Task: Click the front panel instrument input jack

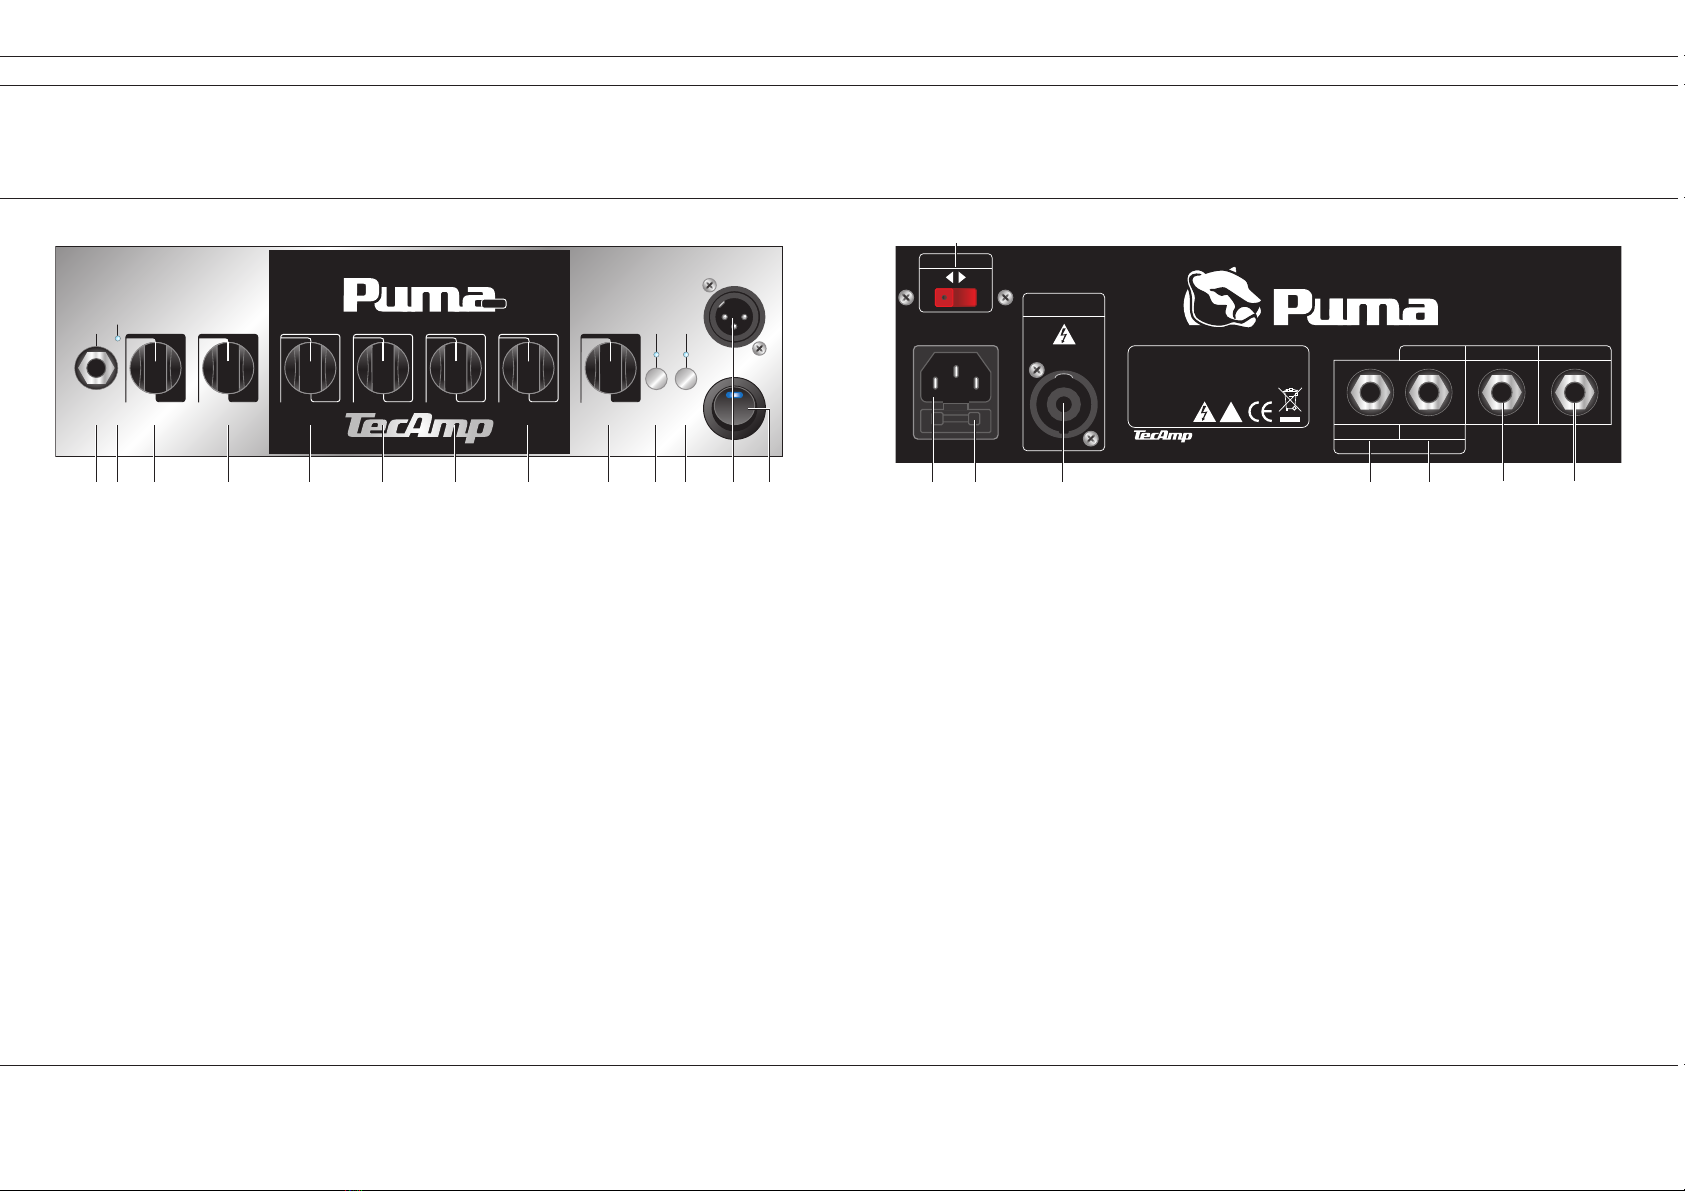Action: coord(96,370)
